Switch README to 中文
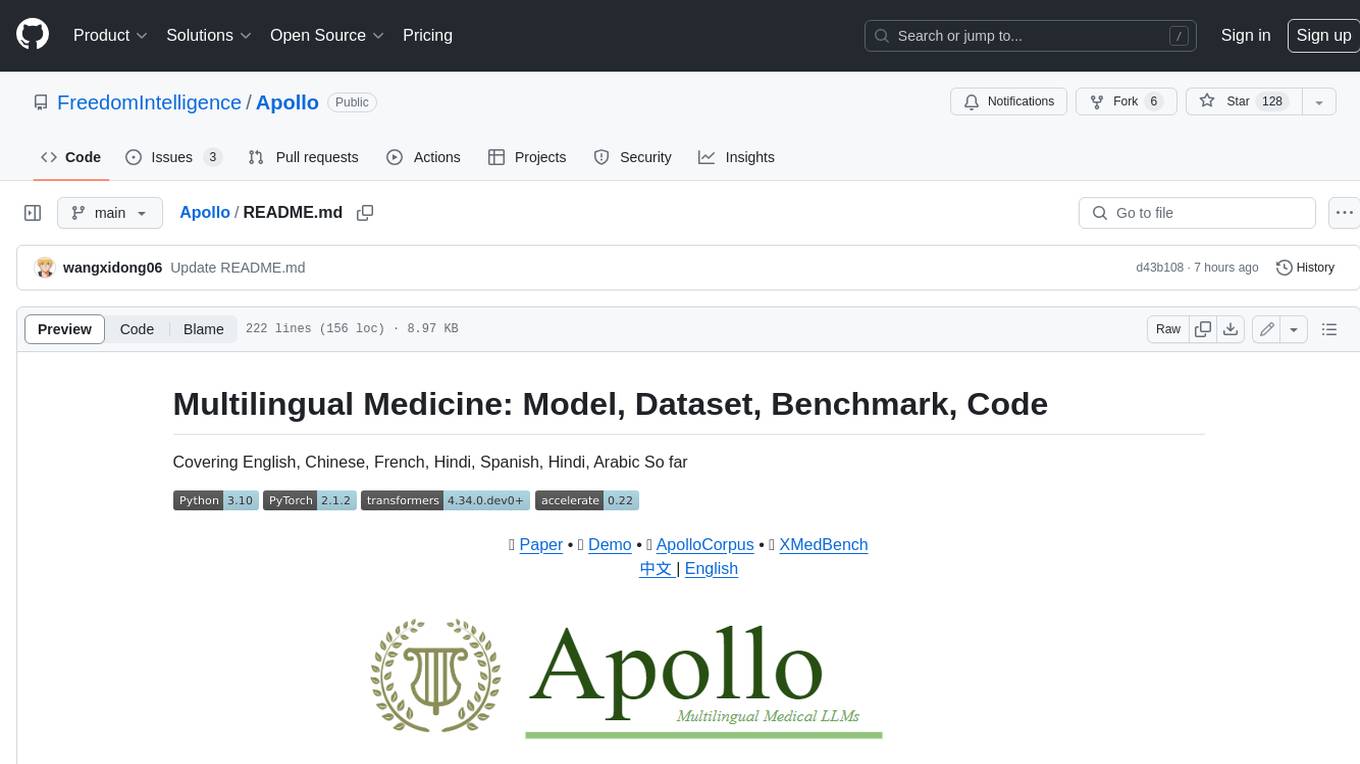This screenshot has height=764, width=1360. (x=656, y=569)
